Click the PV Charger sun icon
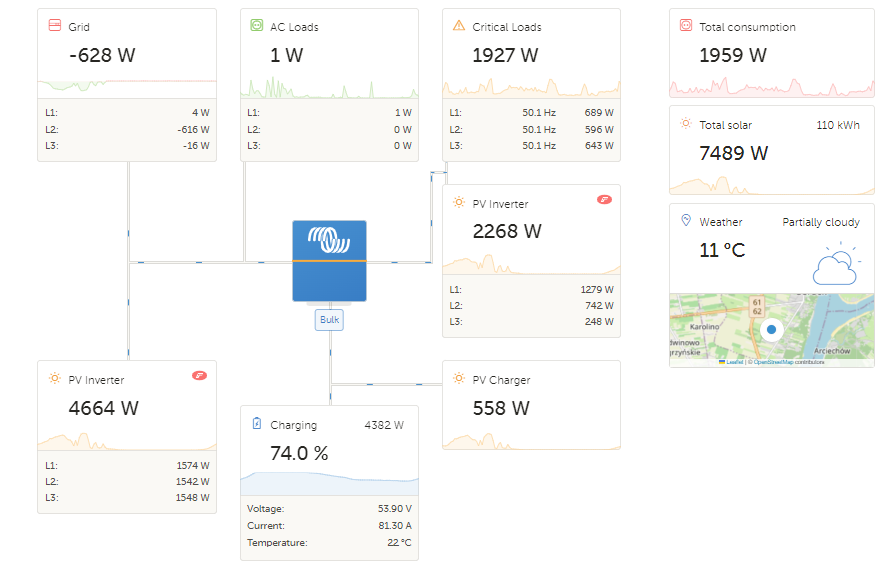Viewport: 891px width, 569px height. click(459, 379)
